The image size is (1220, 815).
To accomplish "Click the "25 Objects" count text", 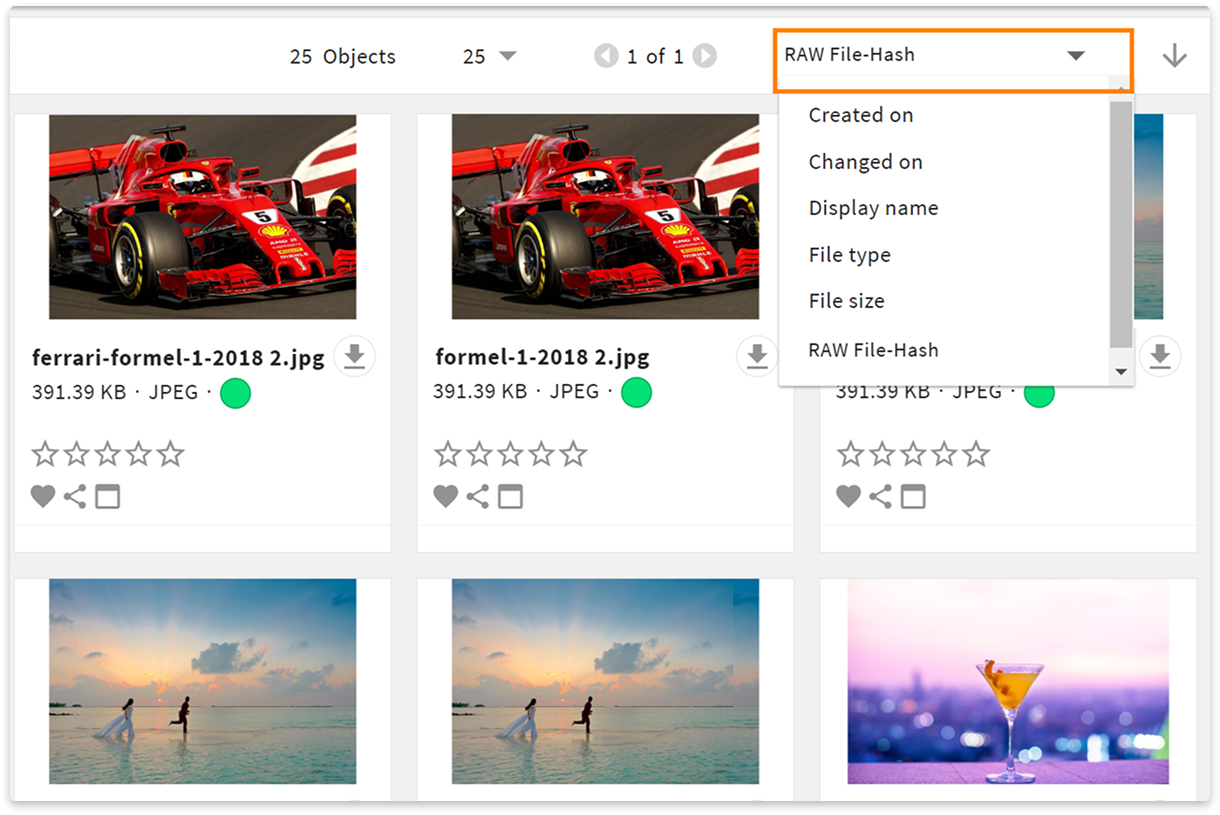I will pyautogui.click(x=343, y=57).
